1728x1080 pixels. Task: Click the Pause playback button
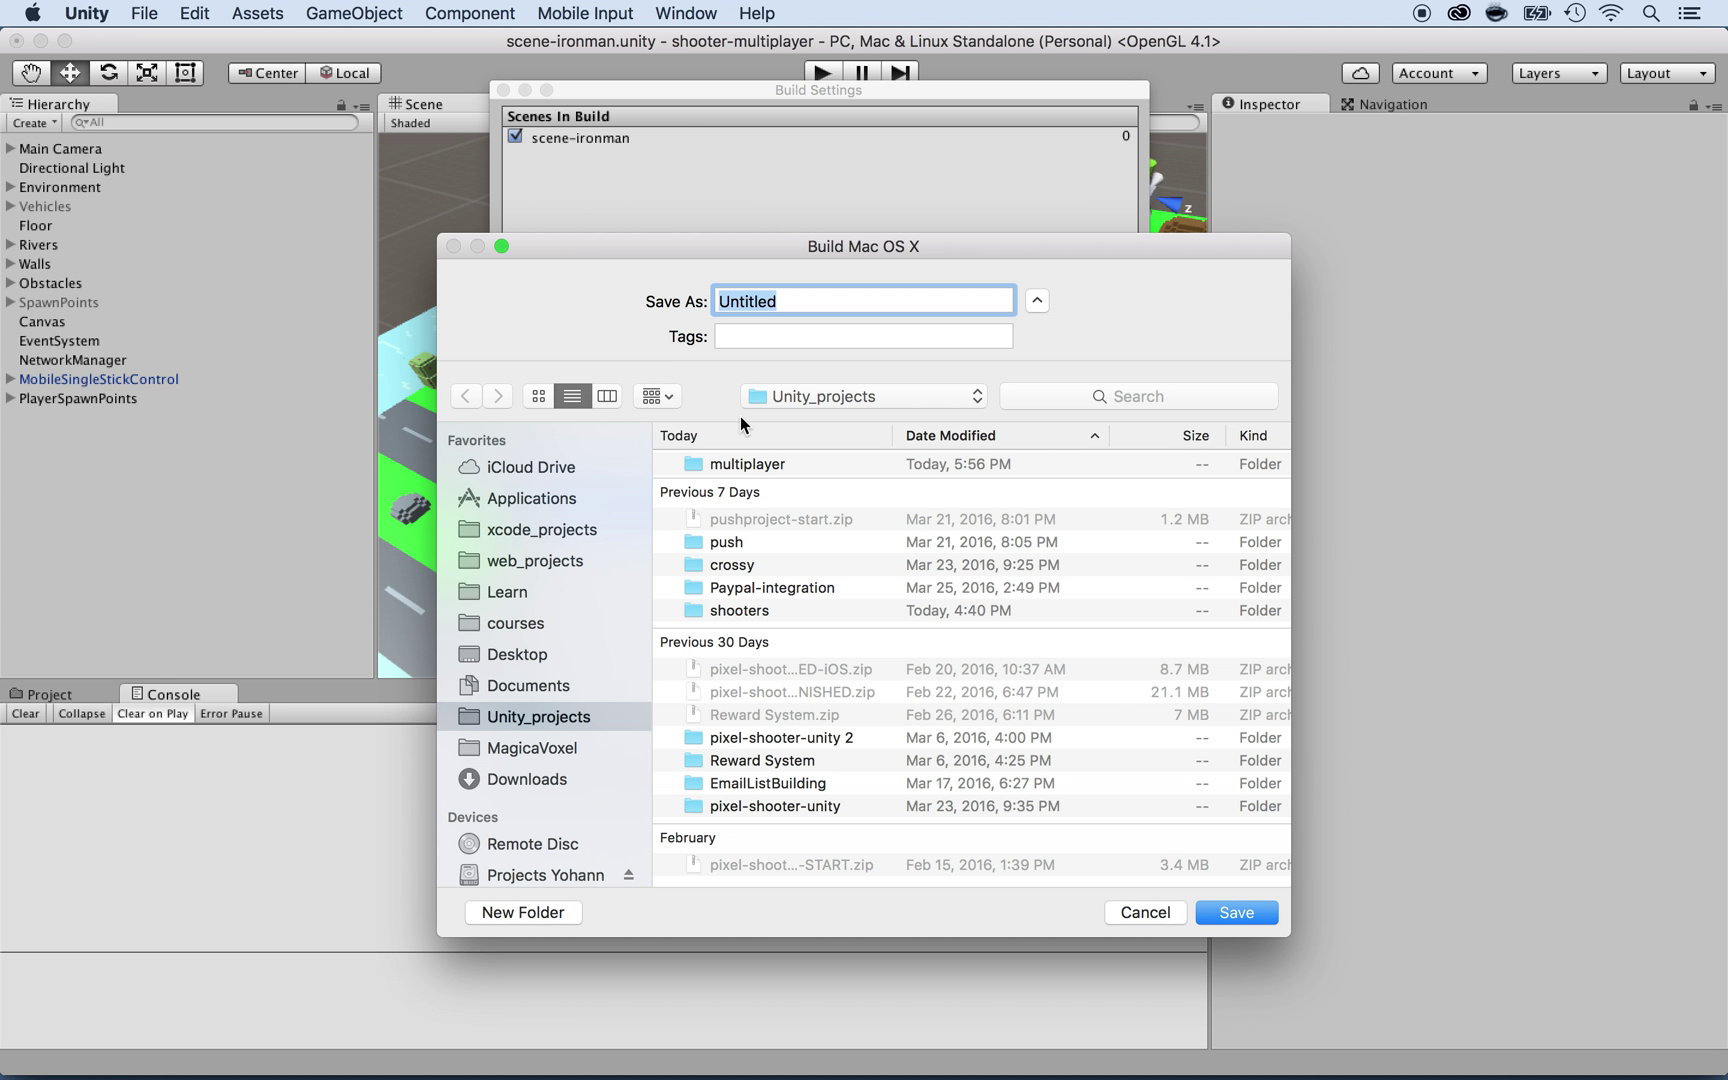coord(861,73)
